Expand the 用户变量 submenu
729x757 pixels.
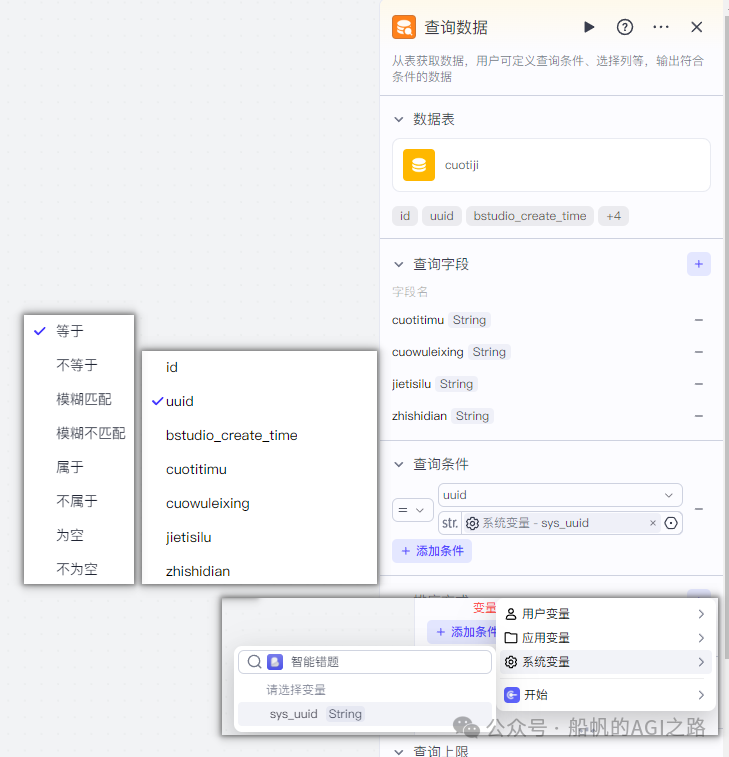pyautogui.click(x=605, y=614)
